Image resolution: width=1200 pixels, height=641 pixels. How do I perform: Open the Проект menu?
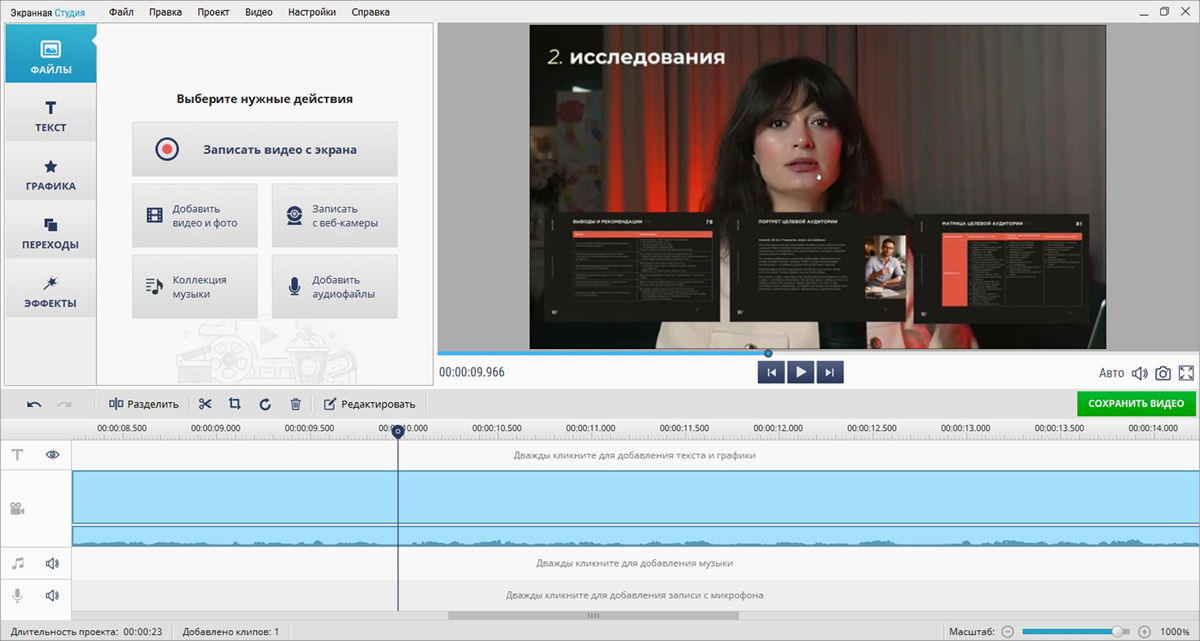click(x=212, y=12)
